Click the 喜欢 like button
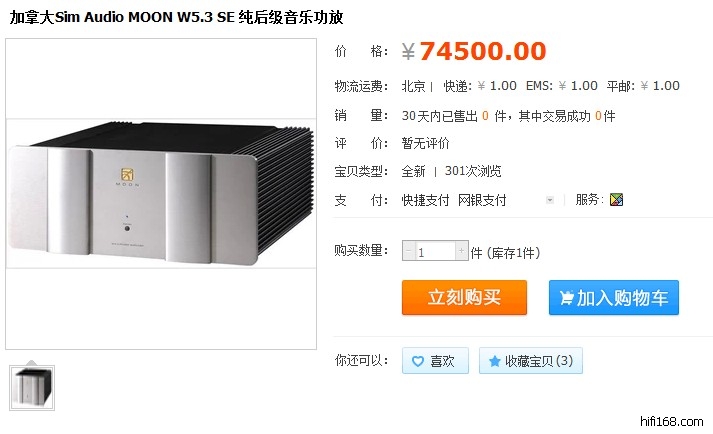 (435, 361)
